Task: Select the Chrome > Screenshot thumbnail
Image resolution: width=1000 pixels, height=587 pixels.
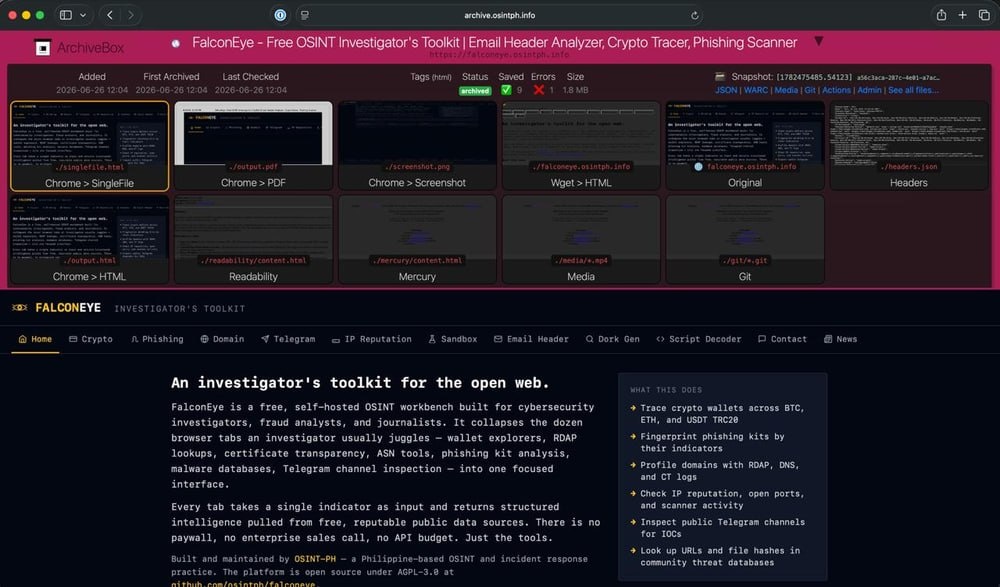Action: pyautogui.click(x=417, y=145)
